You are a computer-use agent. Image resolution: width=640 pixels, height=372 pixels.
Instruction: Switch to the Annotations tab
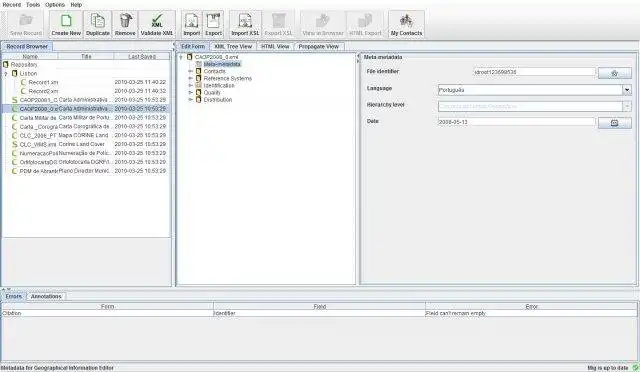coord(46,296)
